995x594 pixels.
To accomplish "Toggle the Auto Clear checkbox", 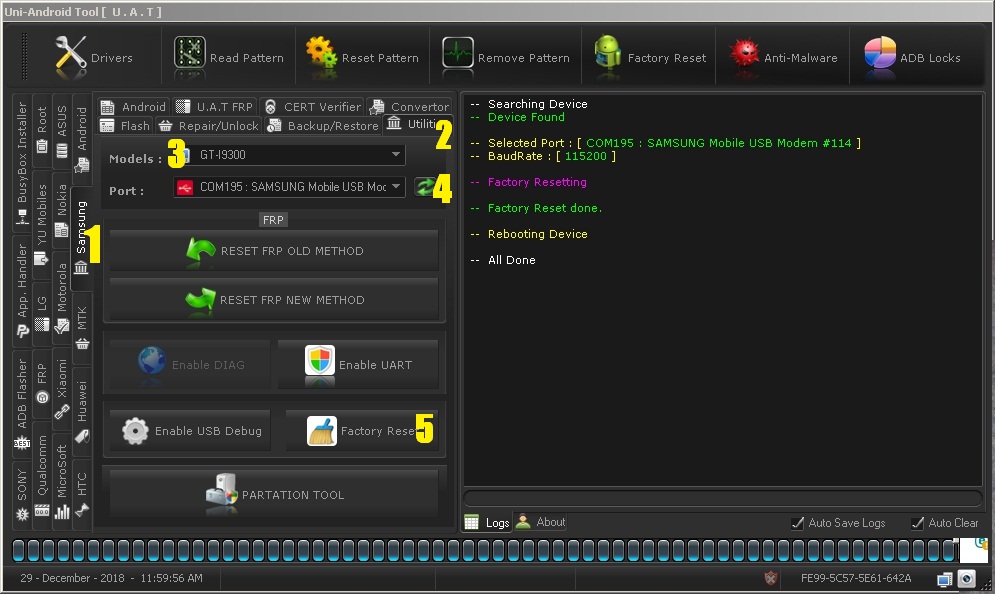I will click(x=917, y=523).
